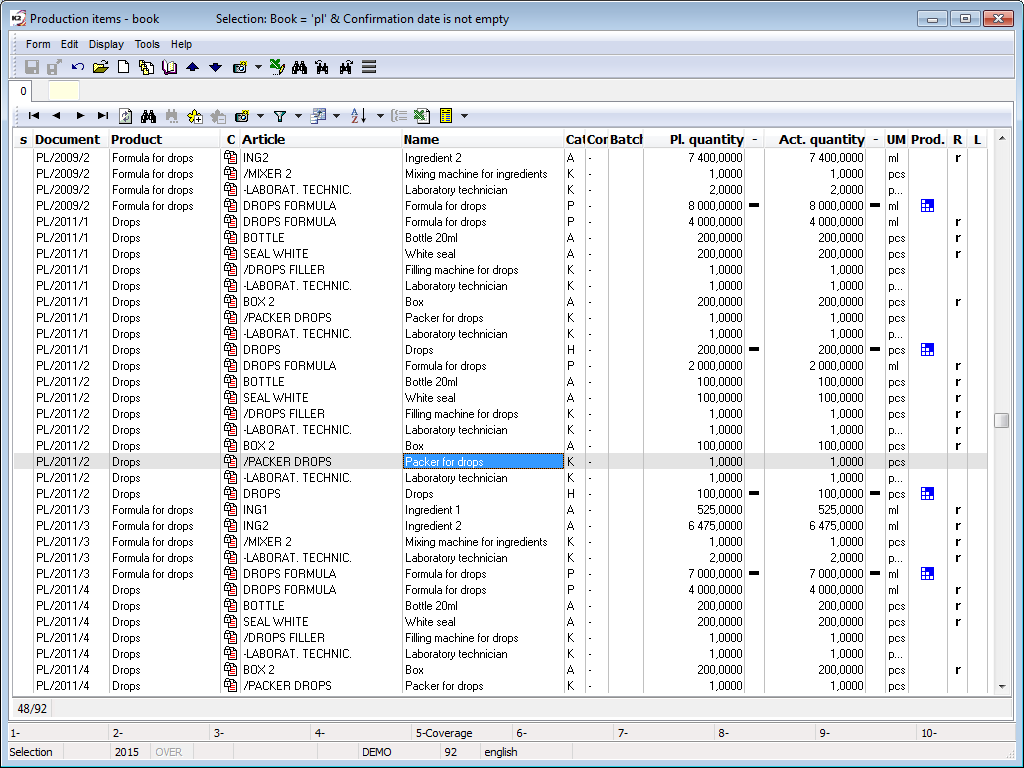
Task: Expand the filter dropdown arrow
Action: (x=298, y=116)
